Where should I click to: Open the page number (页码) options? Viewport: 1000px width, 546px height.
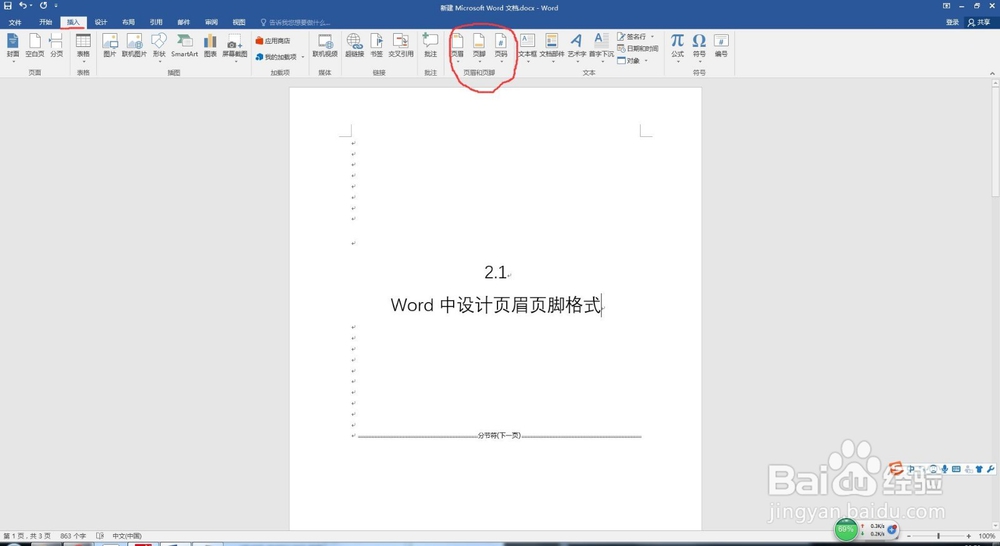tap(501, 47)
